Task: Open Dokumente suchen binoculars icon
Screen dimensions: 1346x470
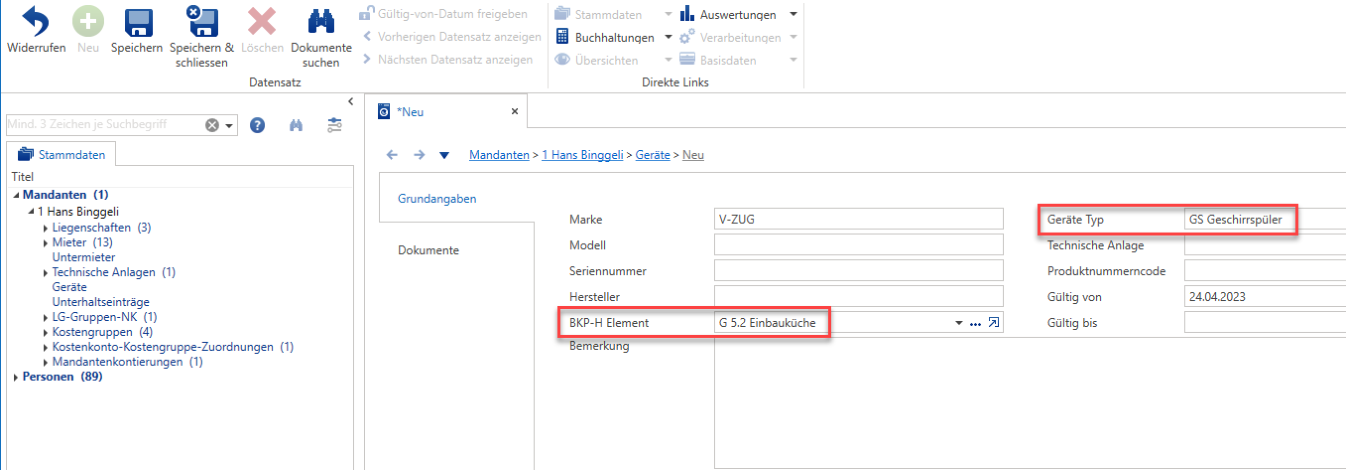Action: (321, 22)
